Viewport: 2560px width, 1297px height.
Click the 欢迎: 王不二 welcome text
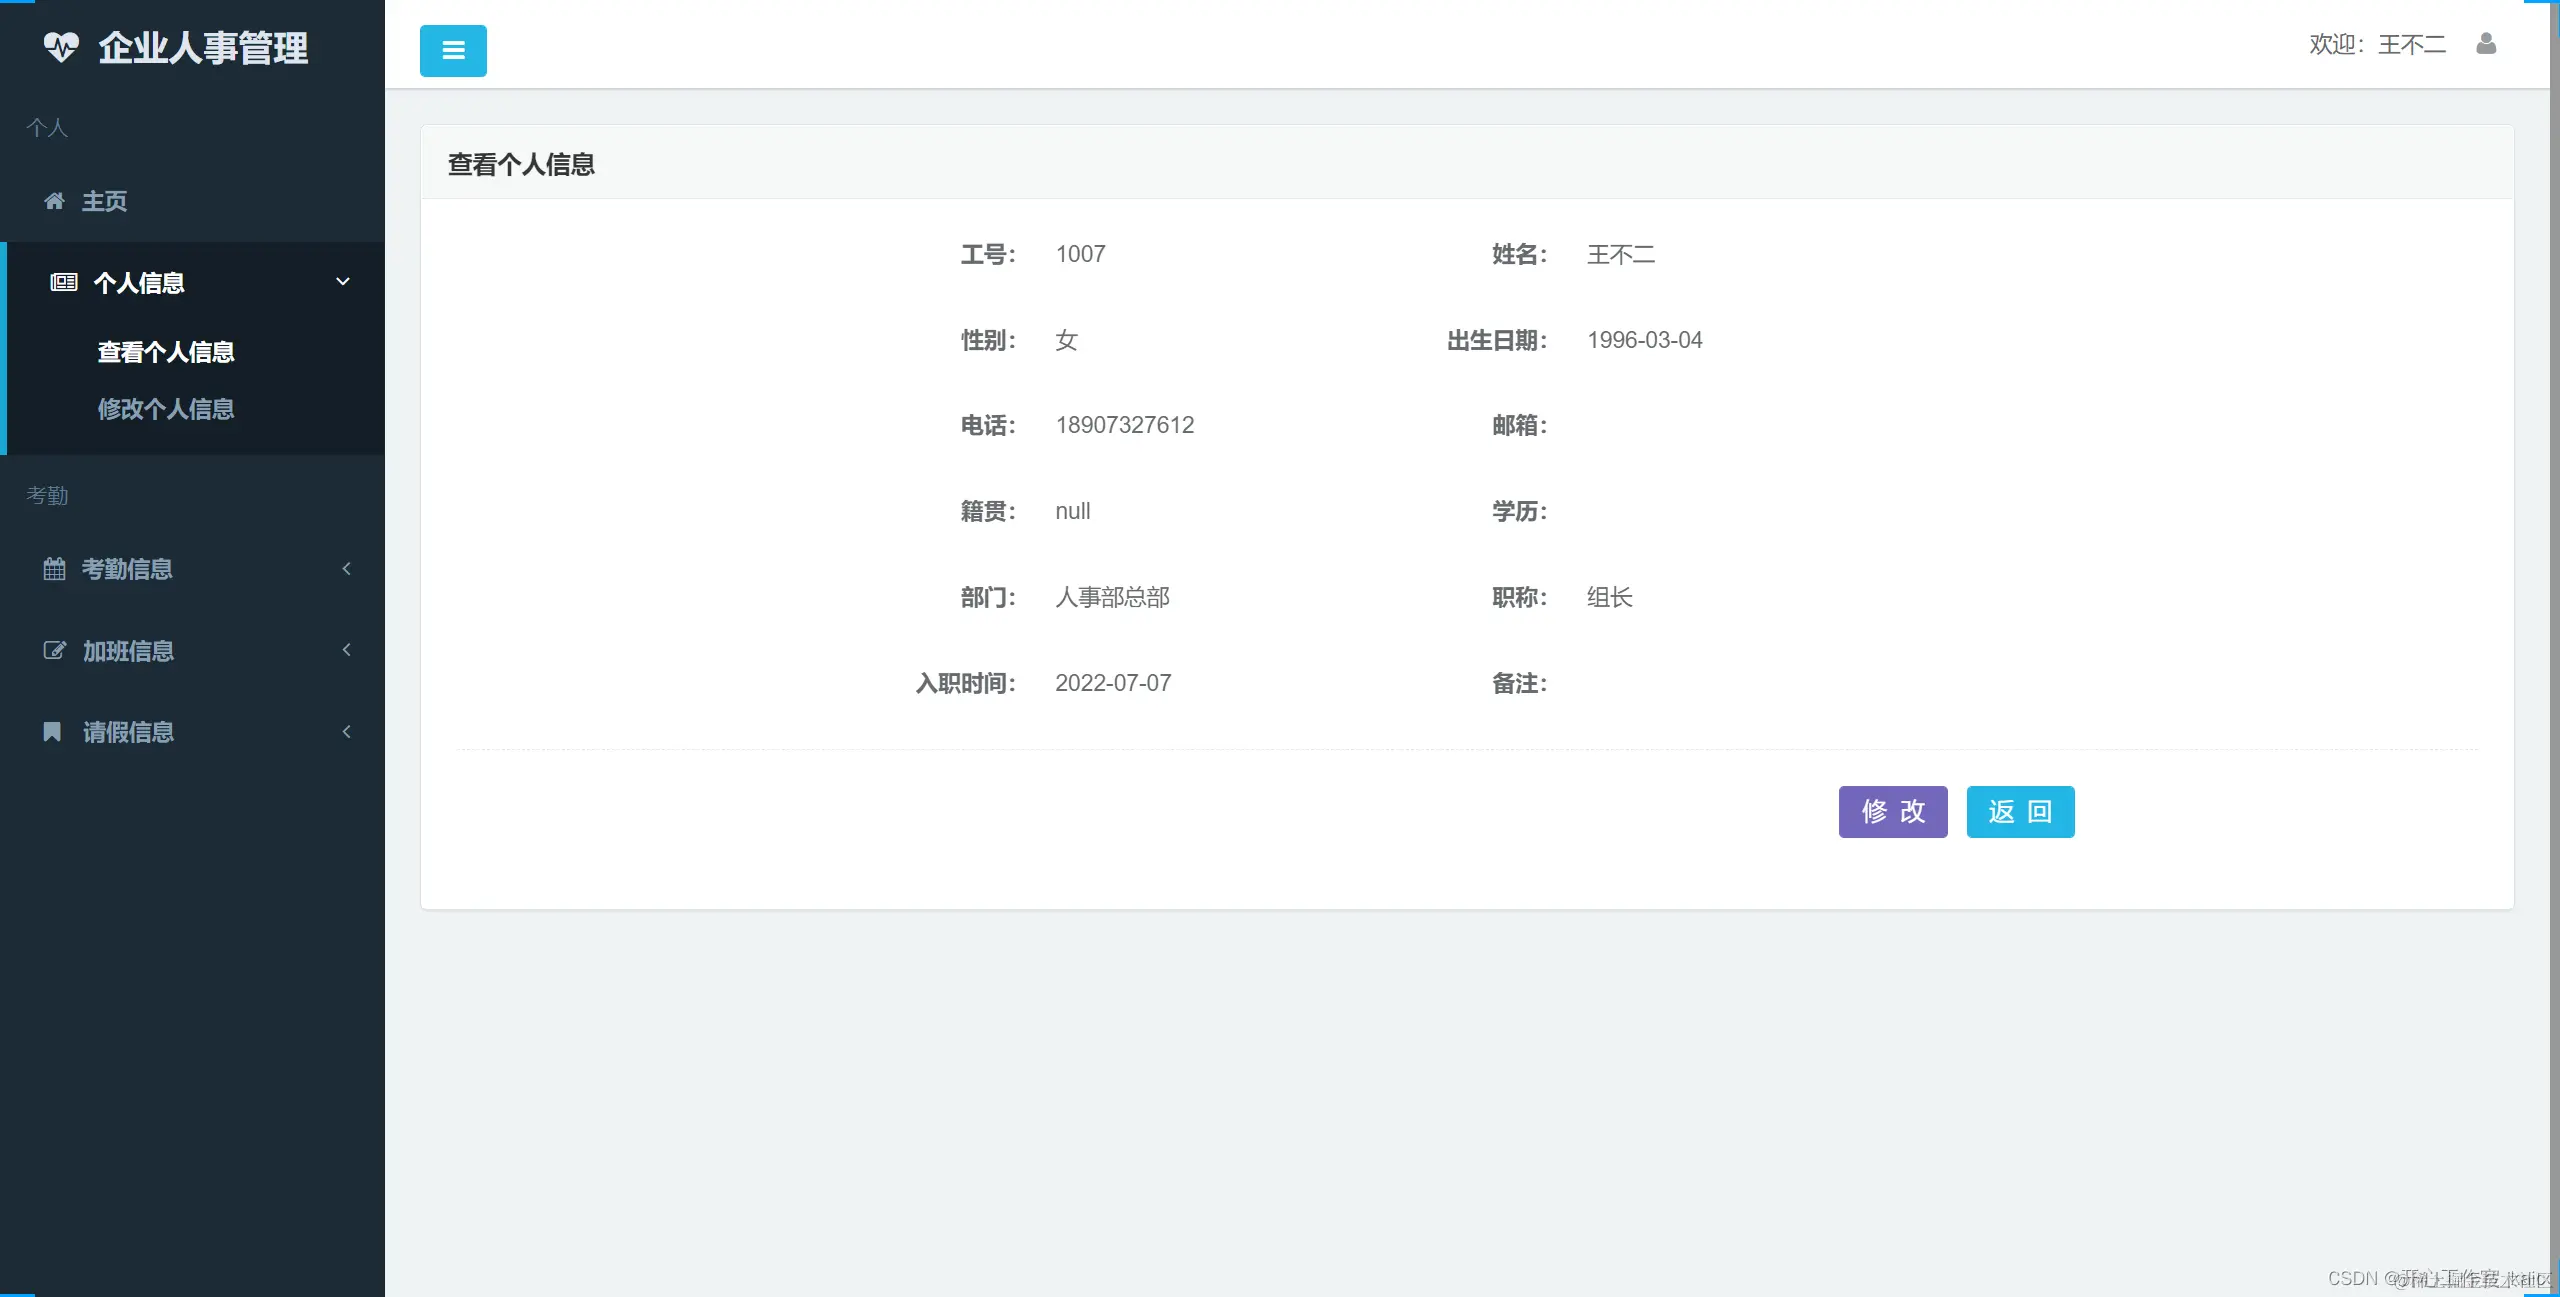2376,44
